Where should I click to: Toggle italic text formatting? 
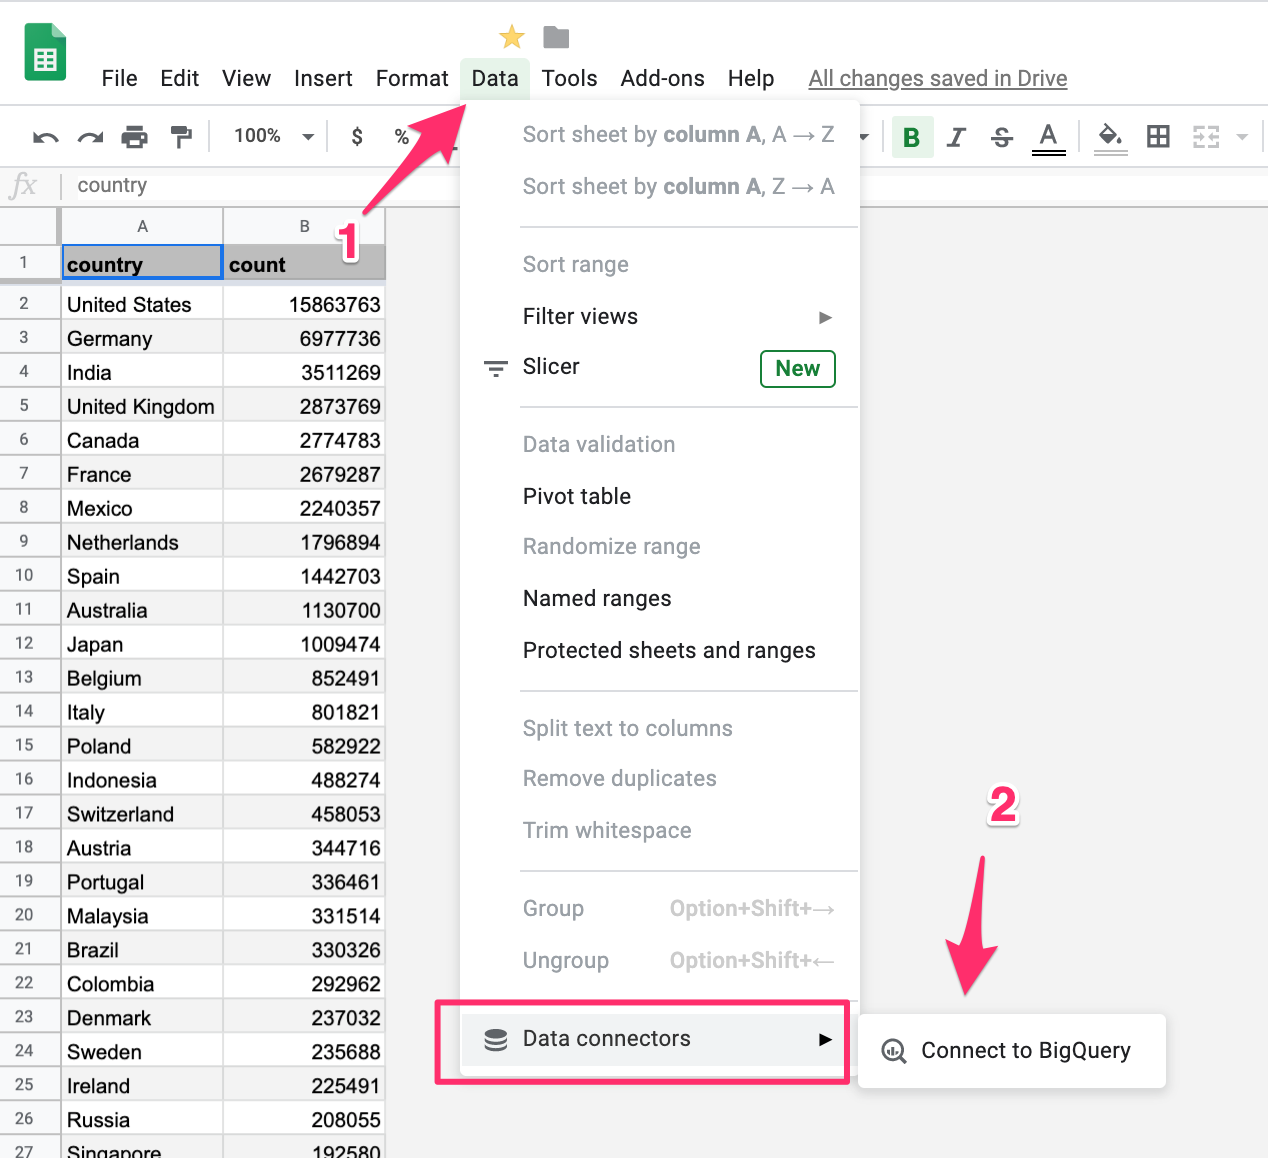(x=956, y=137)
